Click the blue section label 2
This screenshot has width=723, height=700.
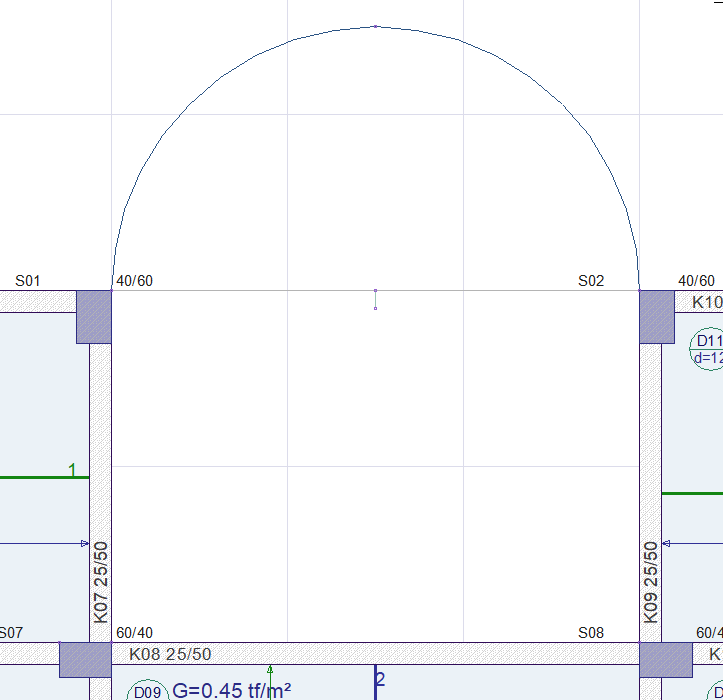[x=380, y=679]
